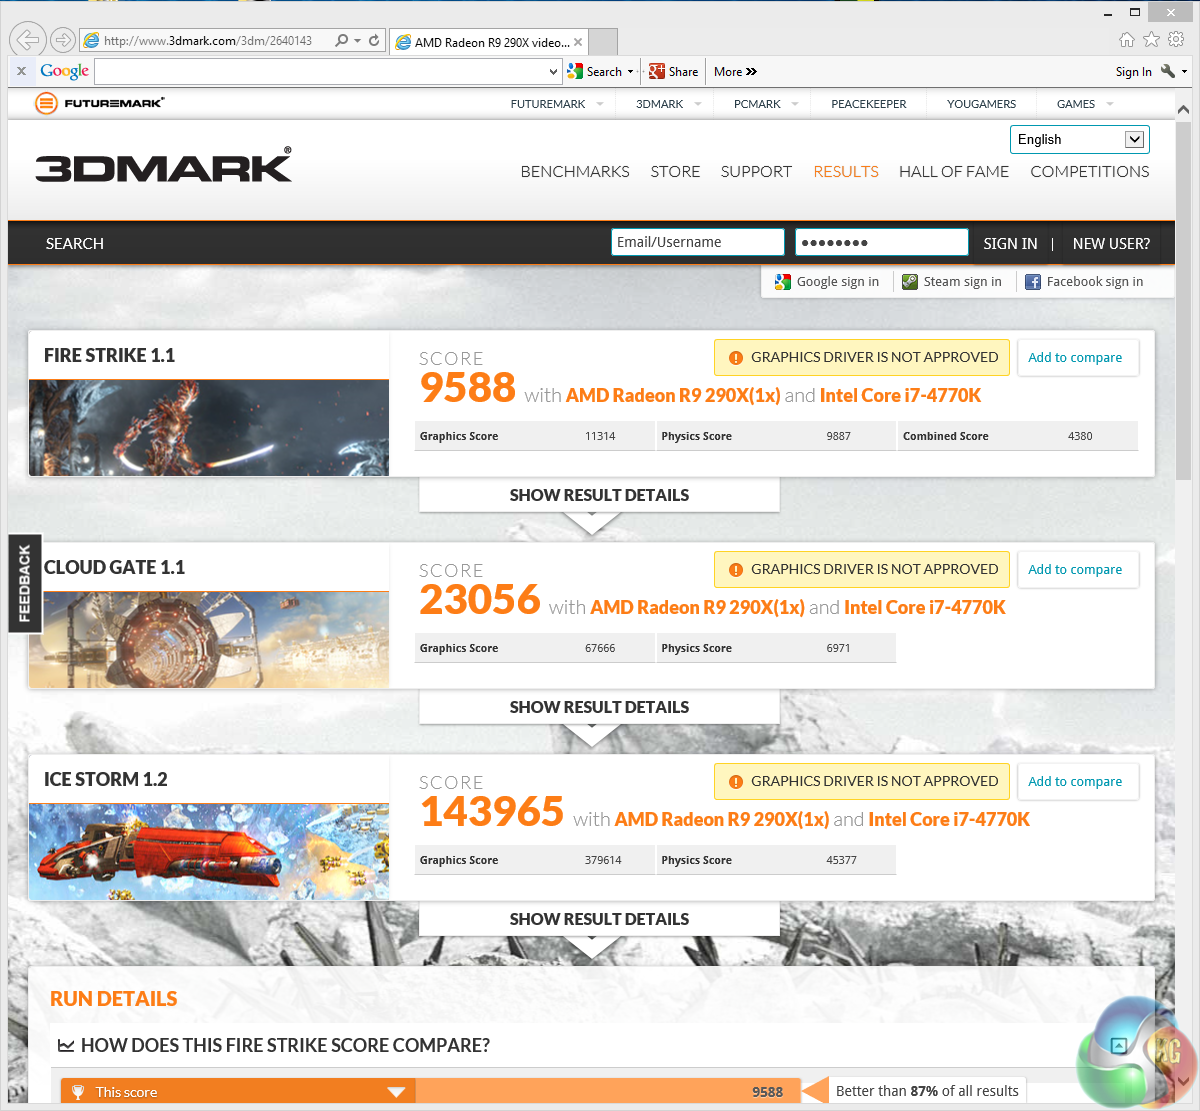The image size is (1200, 1111).
Task: Show result details for Cloud Gate
Action: tap(599, 707)
